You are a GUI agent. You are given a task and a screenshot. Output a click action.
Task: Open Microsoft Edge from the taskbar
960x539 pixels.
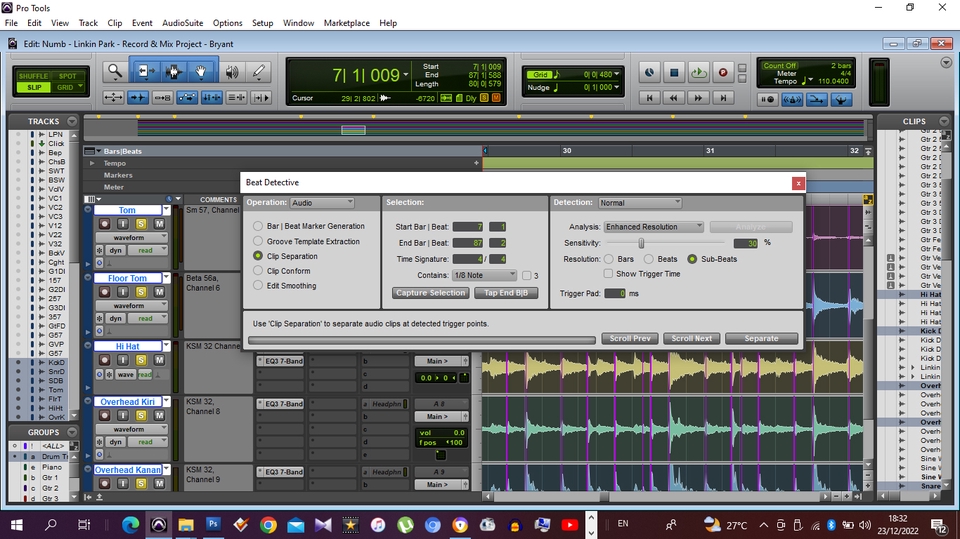[130, 524]
